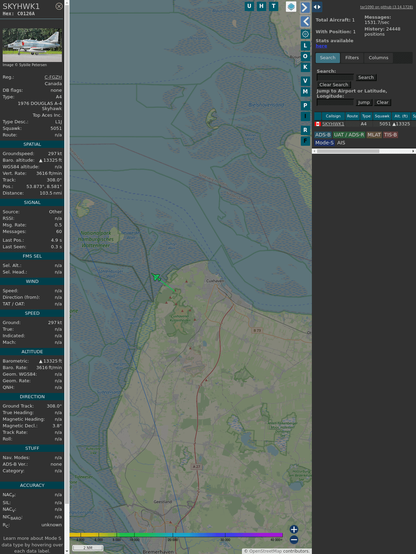Click the altitude color scale bar
The width and height of the screenshot is (416, 554).
tap(176, 535)
